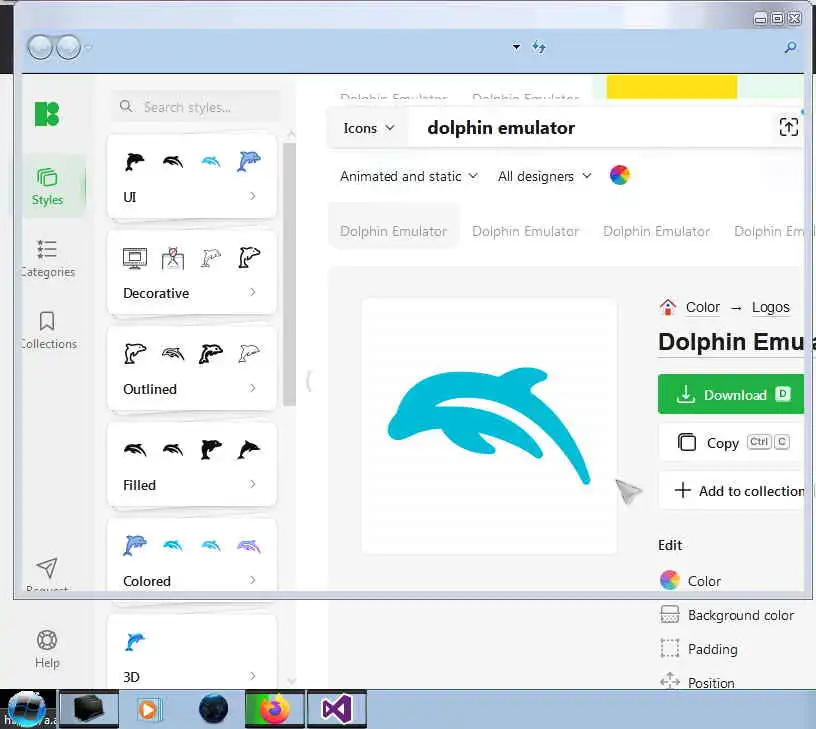Click the refresh arrows icon in address bar
This screenshot has width=816, height=729.
click(539, 47)
